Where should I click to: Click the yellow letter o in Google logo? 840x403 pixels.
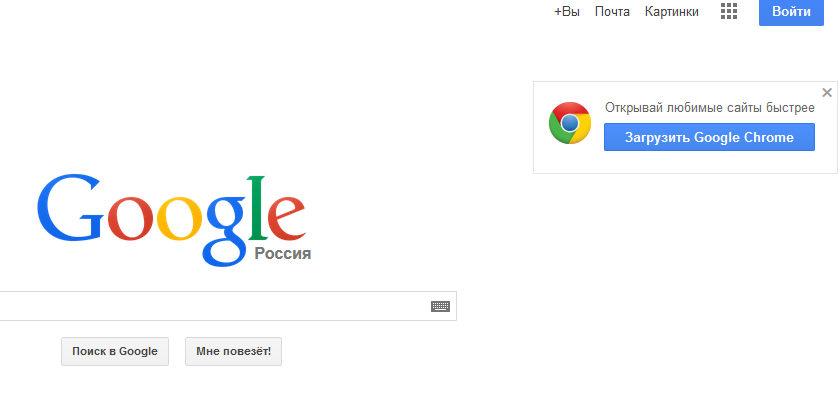(x=179, y=219)
